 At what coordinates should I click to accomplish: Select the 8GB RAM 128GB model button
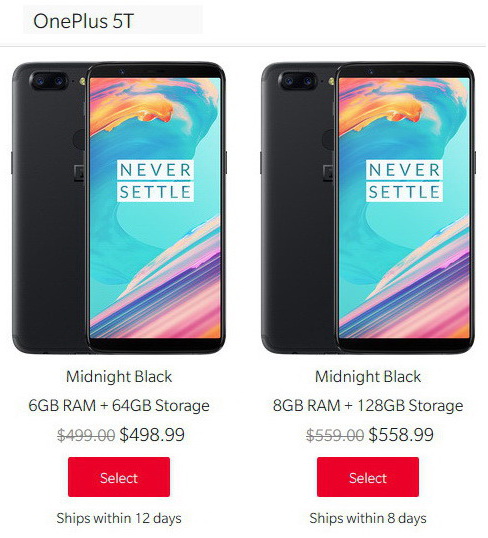tap(368, 477)
